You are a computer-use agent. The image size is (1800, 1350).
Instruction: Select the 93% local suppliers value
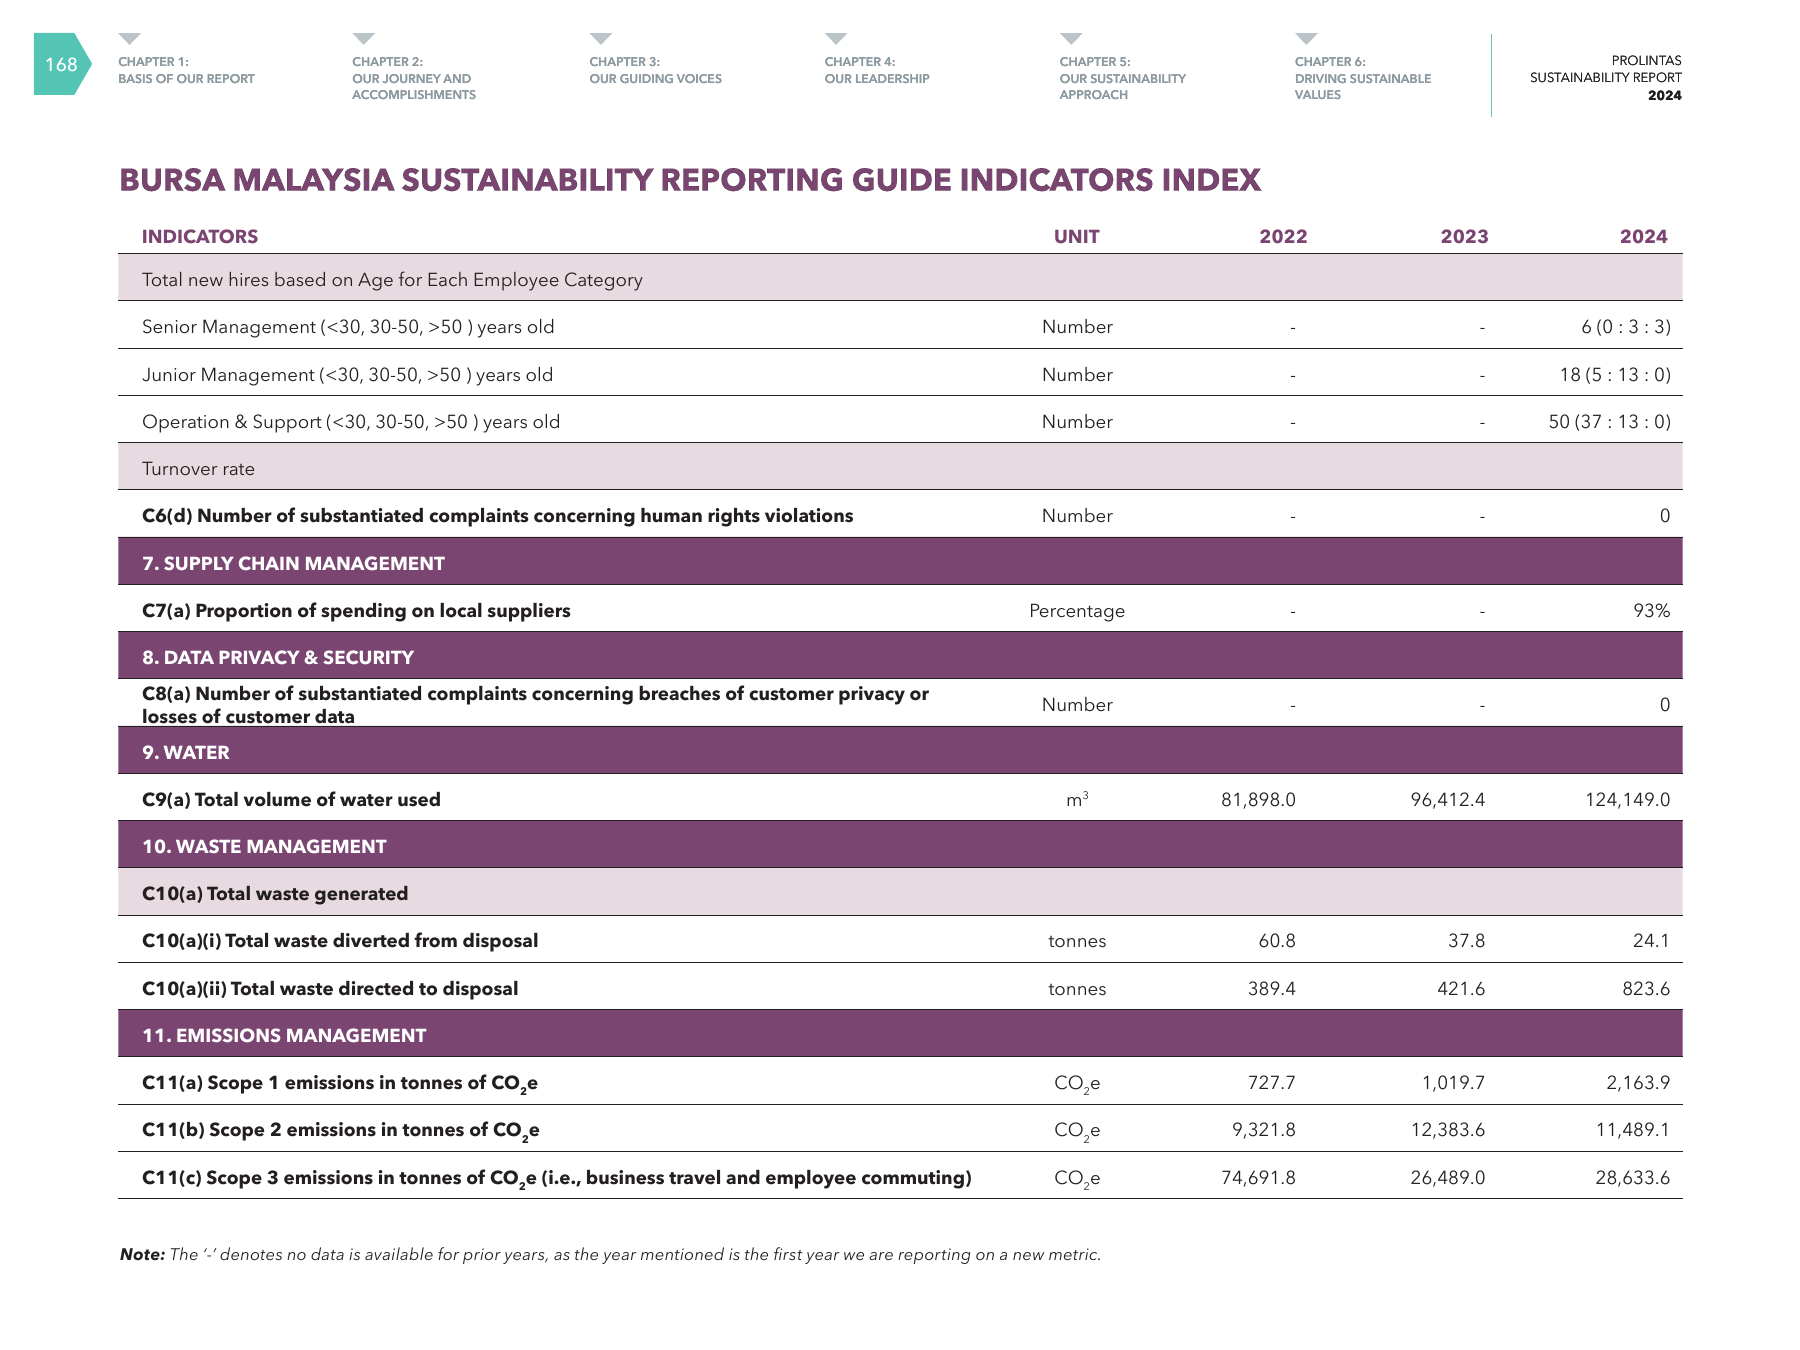point(1652,611)
